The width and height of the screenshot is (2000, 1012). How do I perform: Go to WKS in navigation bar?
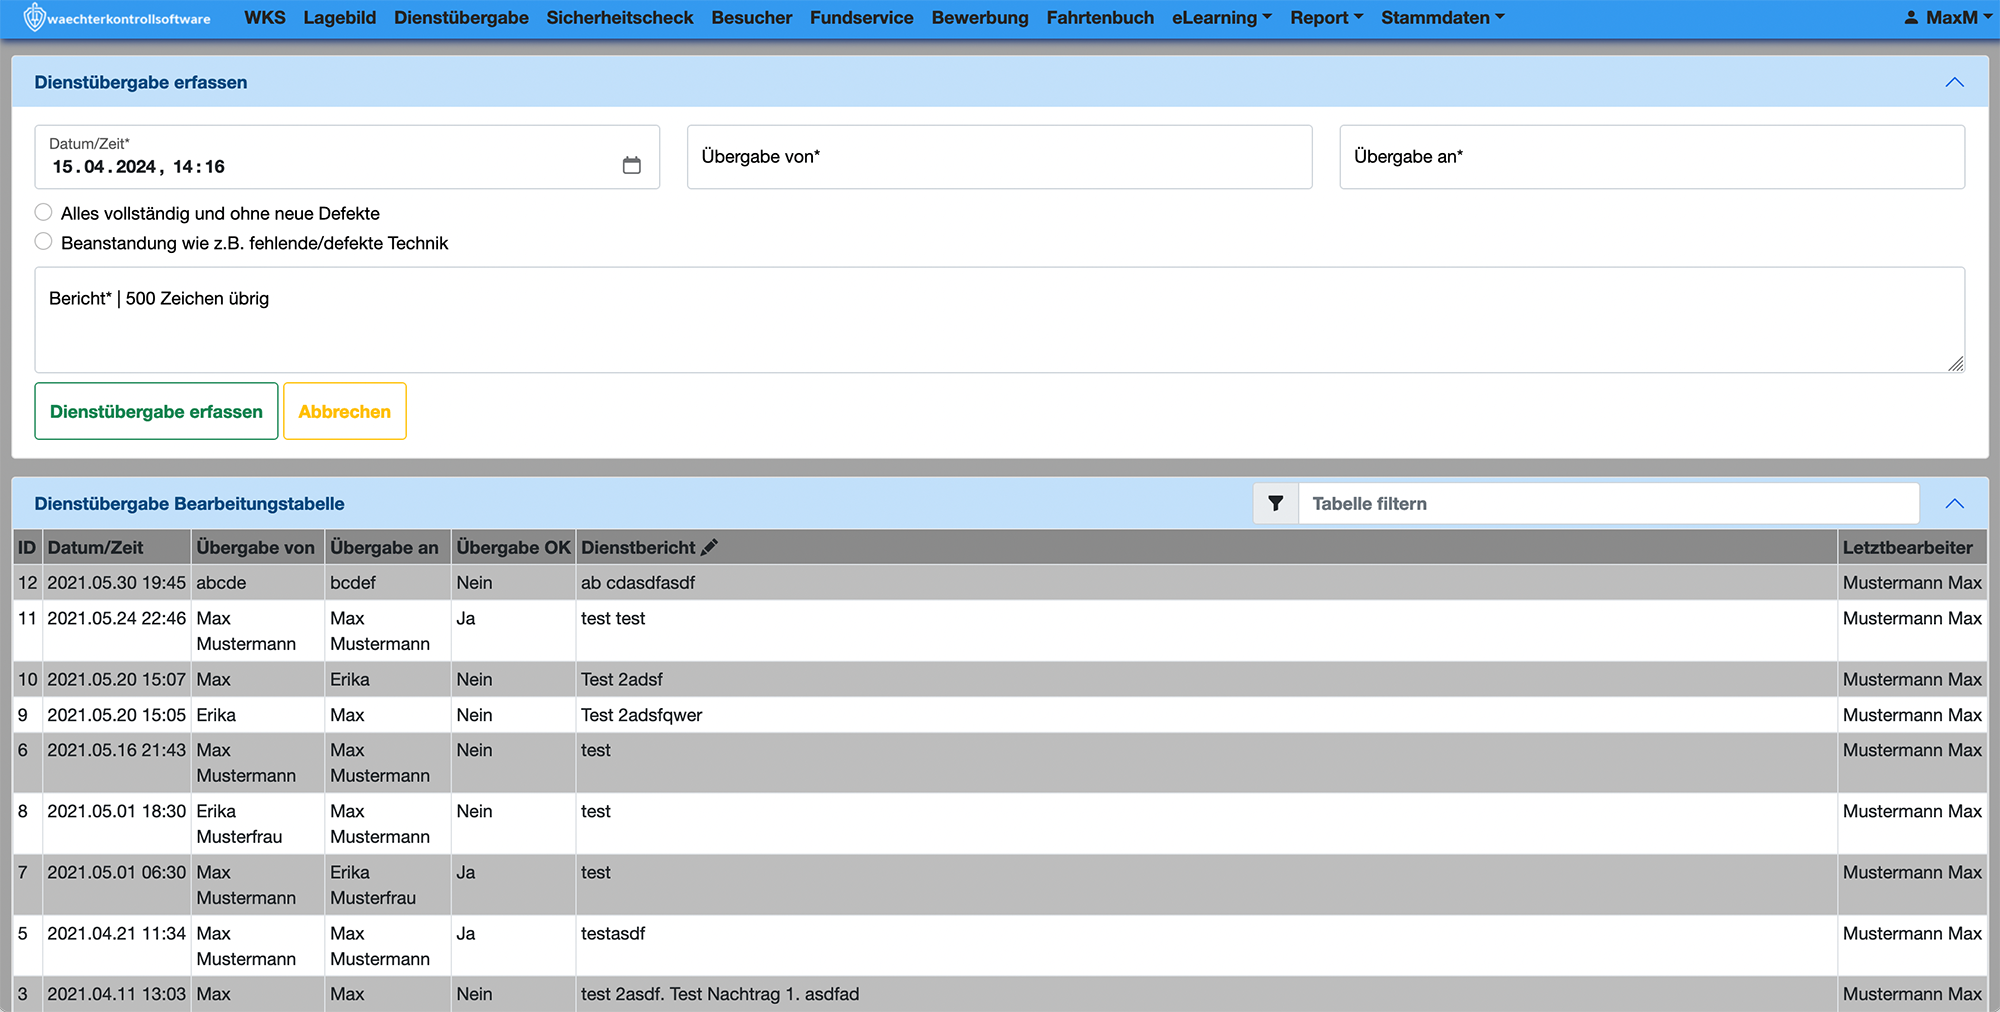(265, 17)
